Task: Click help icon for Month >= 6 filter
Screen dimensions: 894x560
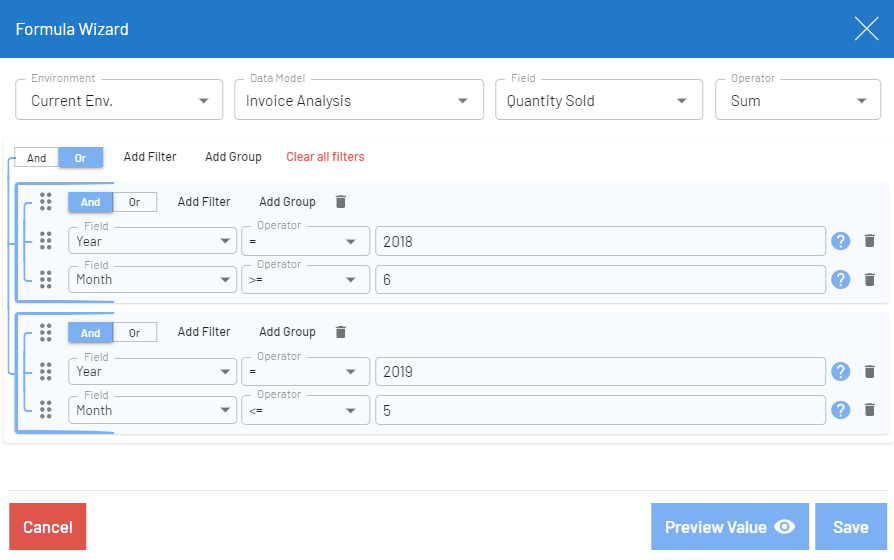Action: (x=842, y=280)
